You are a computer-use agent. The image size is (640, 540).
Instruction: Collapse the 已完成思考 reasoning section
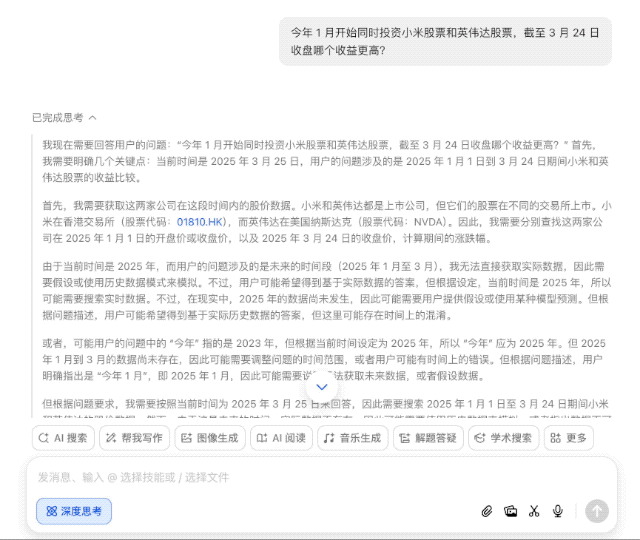[x=64, y=117]
